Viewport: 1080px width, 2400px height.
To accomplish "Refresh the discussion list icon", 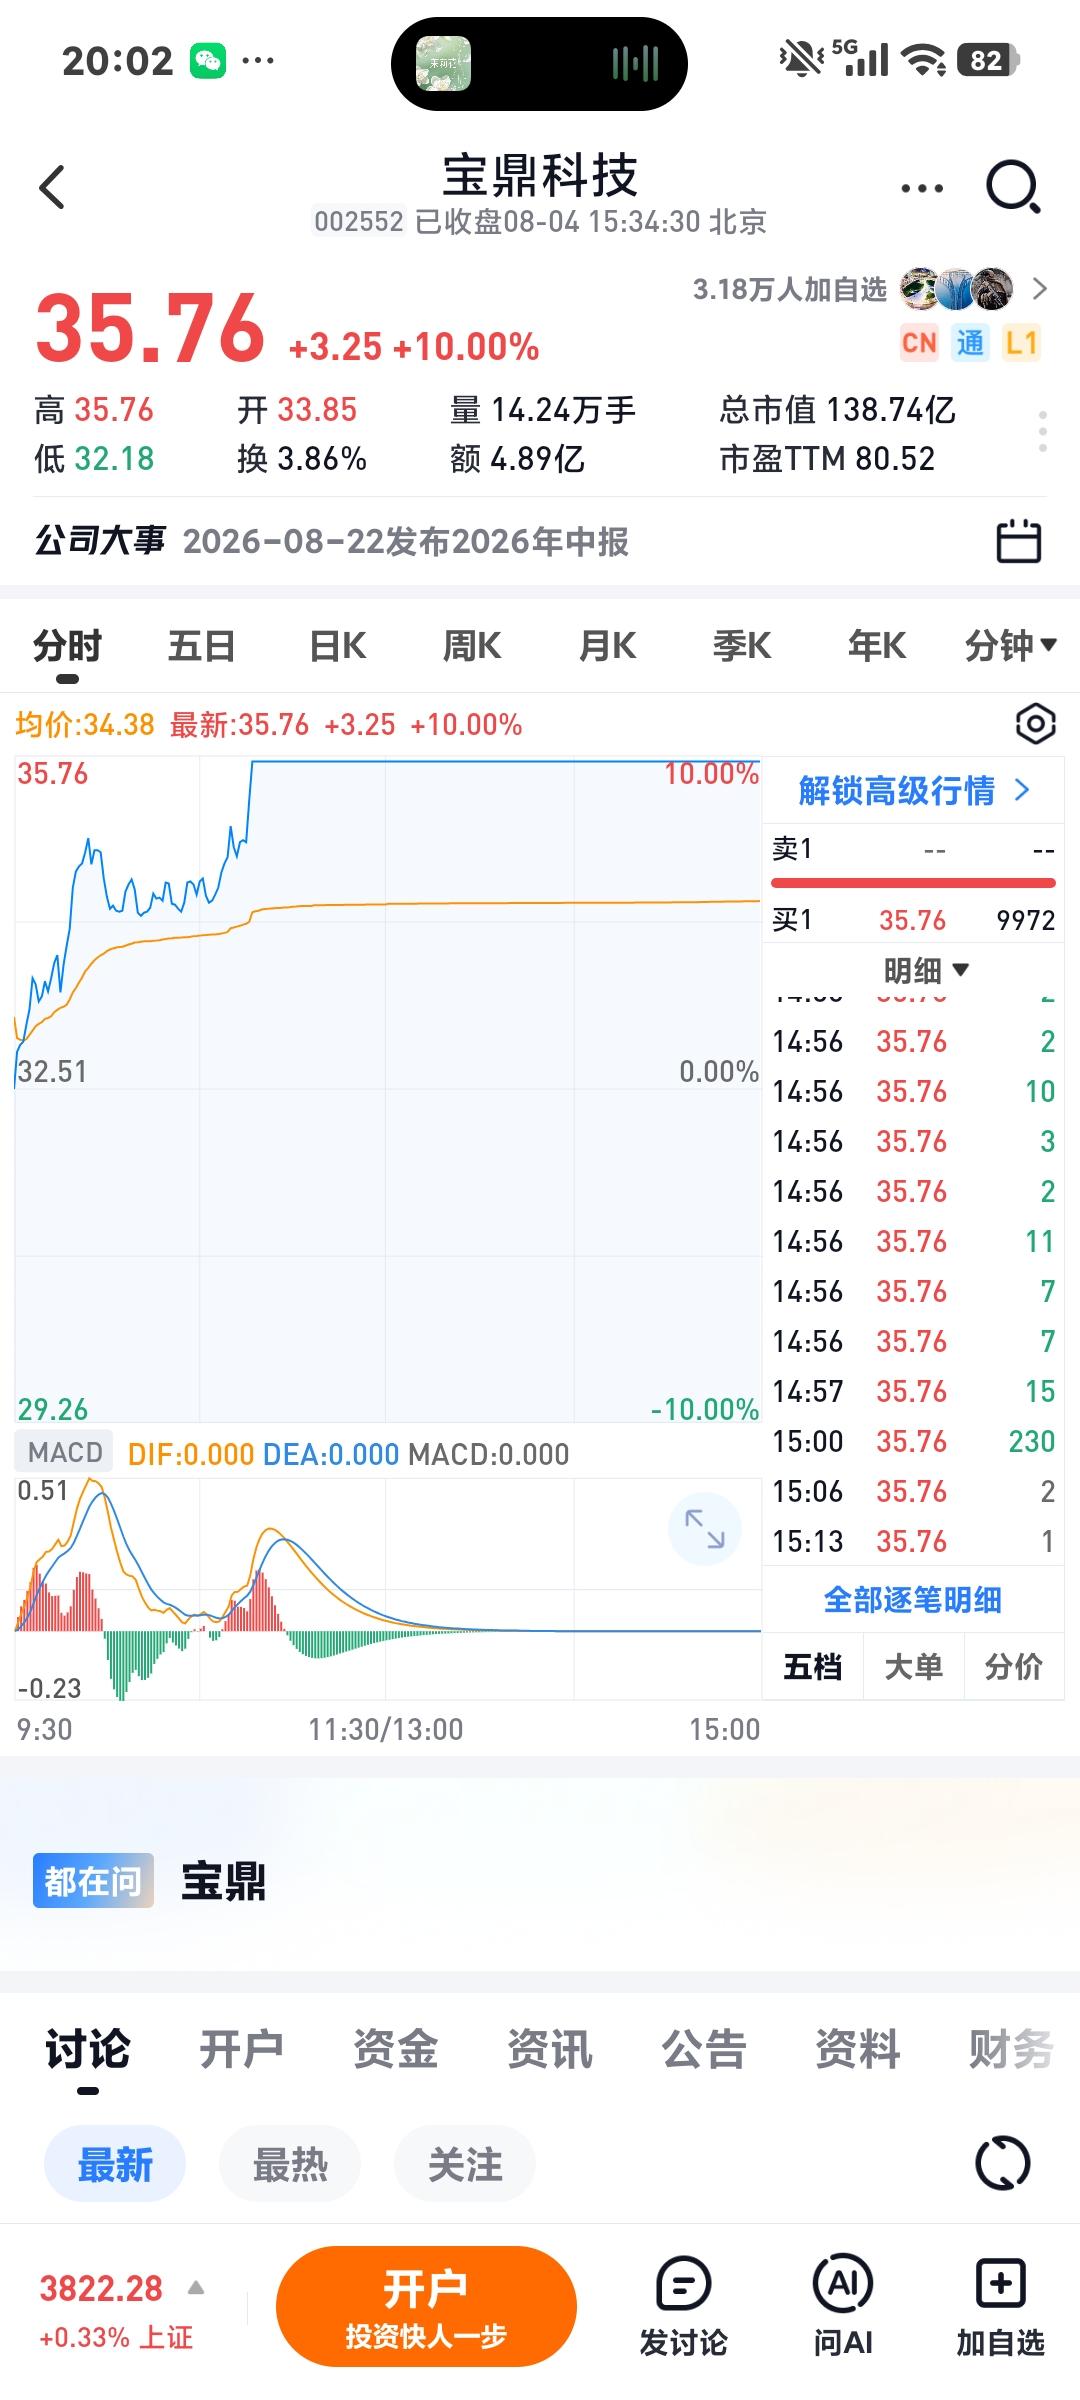I will tap(1002, 2164).
